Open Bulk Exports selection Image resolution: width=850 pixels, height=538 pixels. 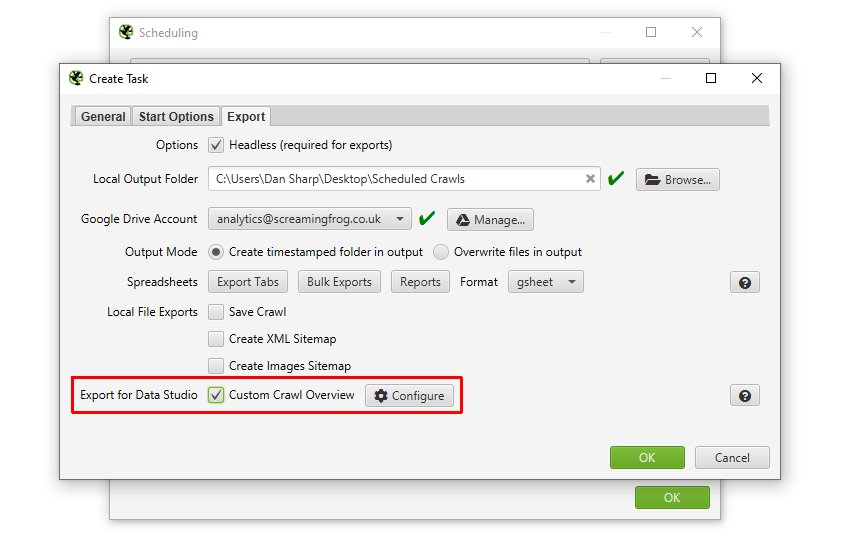pyautogui.click(x=339, y=282)
